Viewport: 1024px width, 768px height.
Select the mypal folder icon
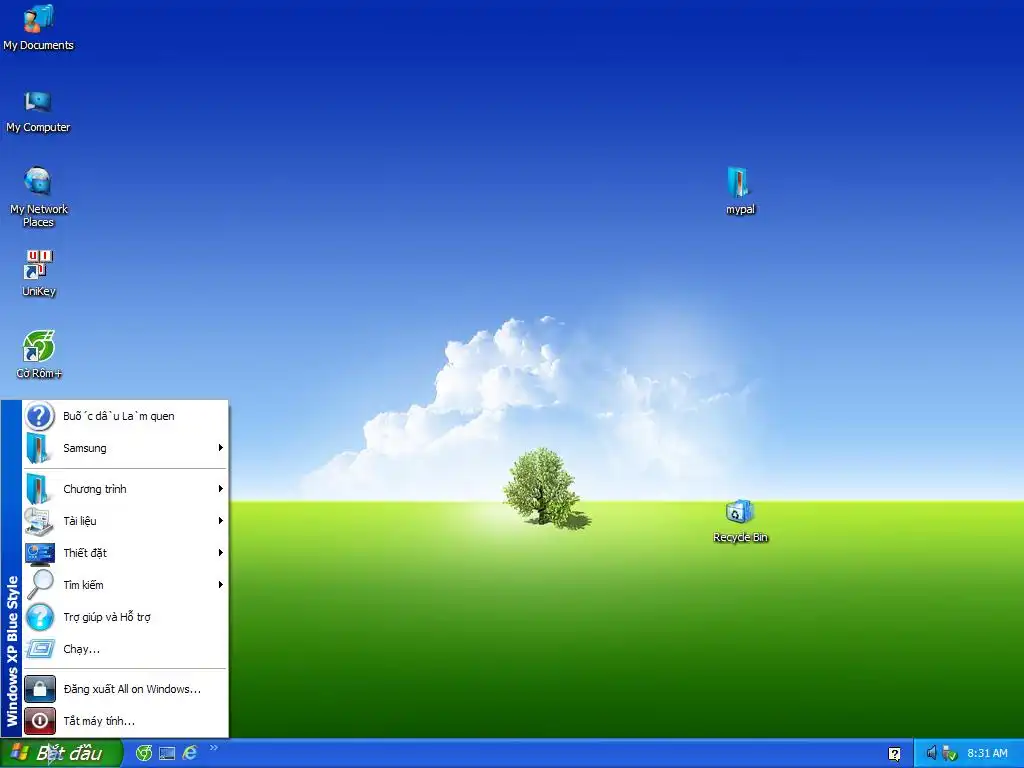pyautogui.click(x=740, y=190)
